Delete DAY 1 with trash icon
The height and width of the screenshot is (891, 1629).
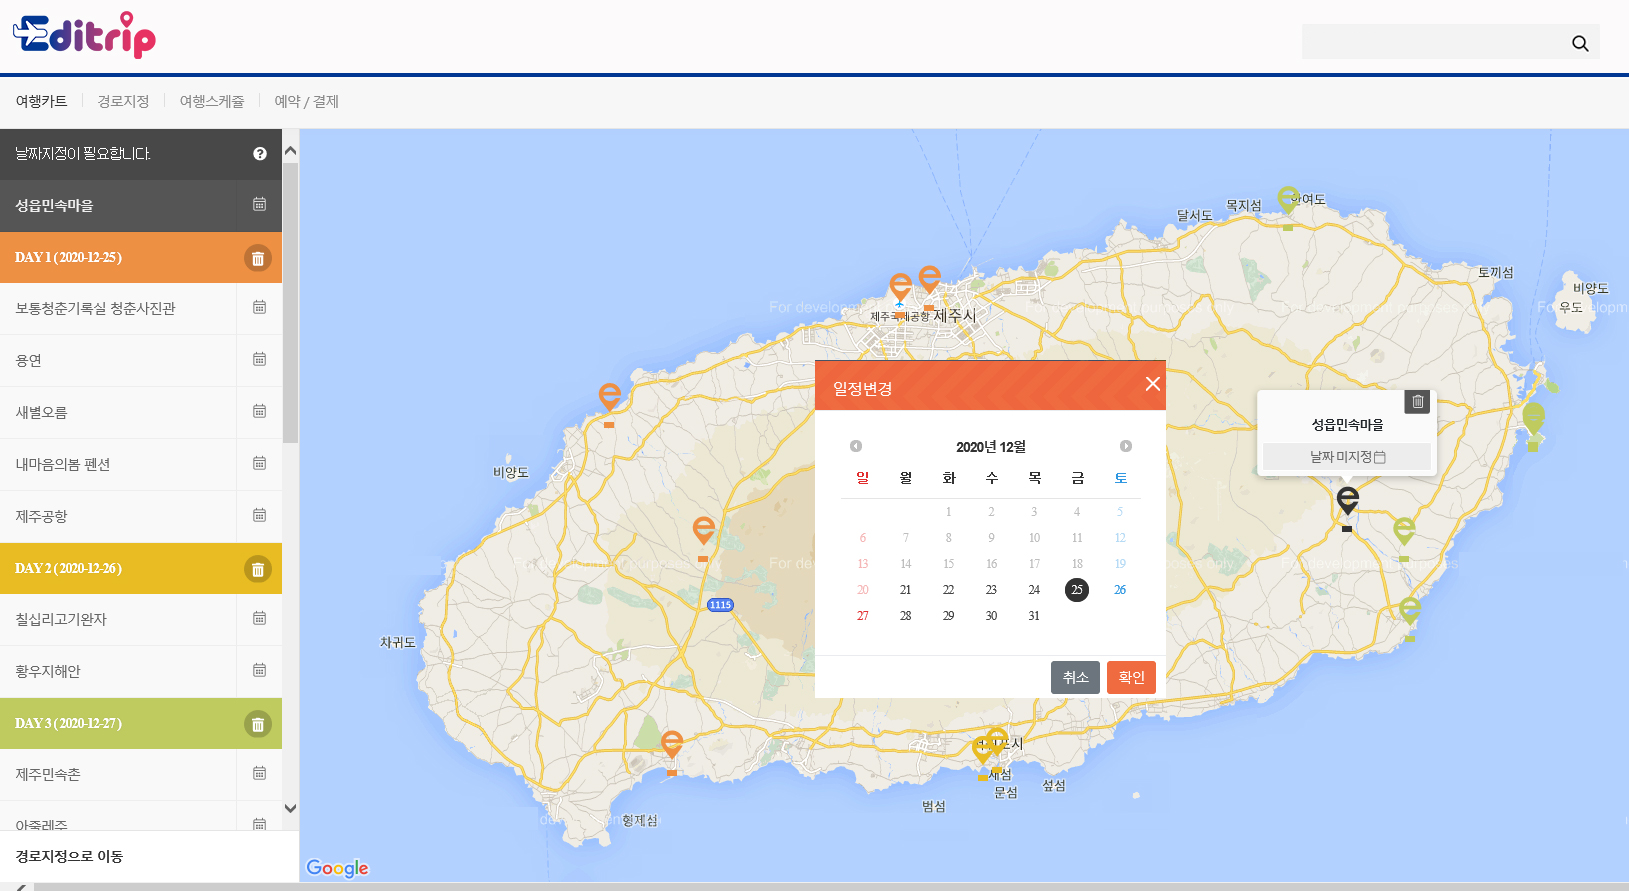tap(258, 258)
